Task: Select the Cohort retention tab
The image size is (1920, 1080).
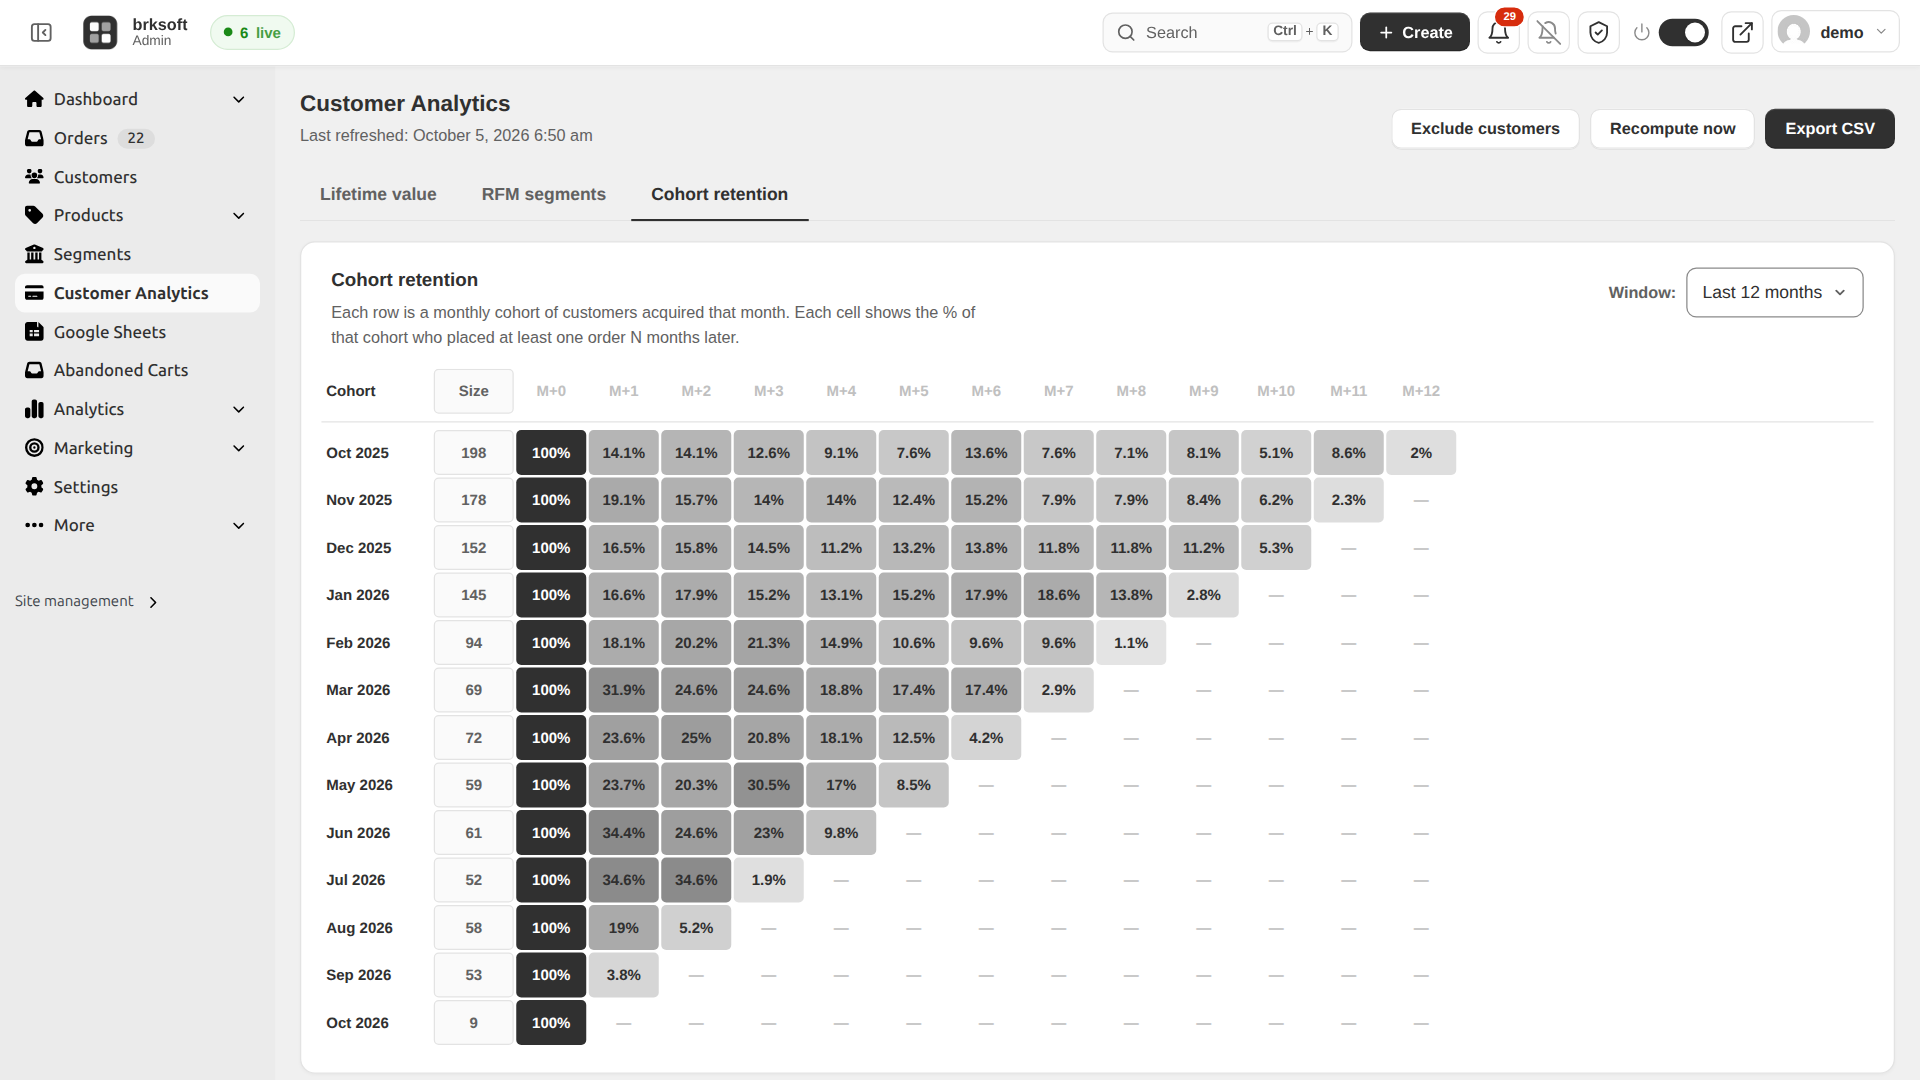Action: (719, 194)
